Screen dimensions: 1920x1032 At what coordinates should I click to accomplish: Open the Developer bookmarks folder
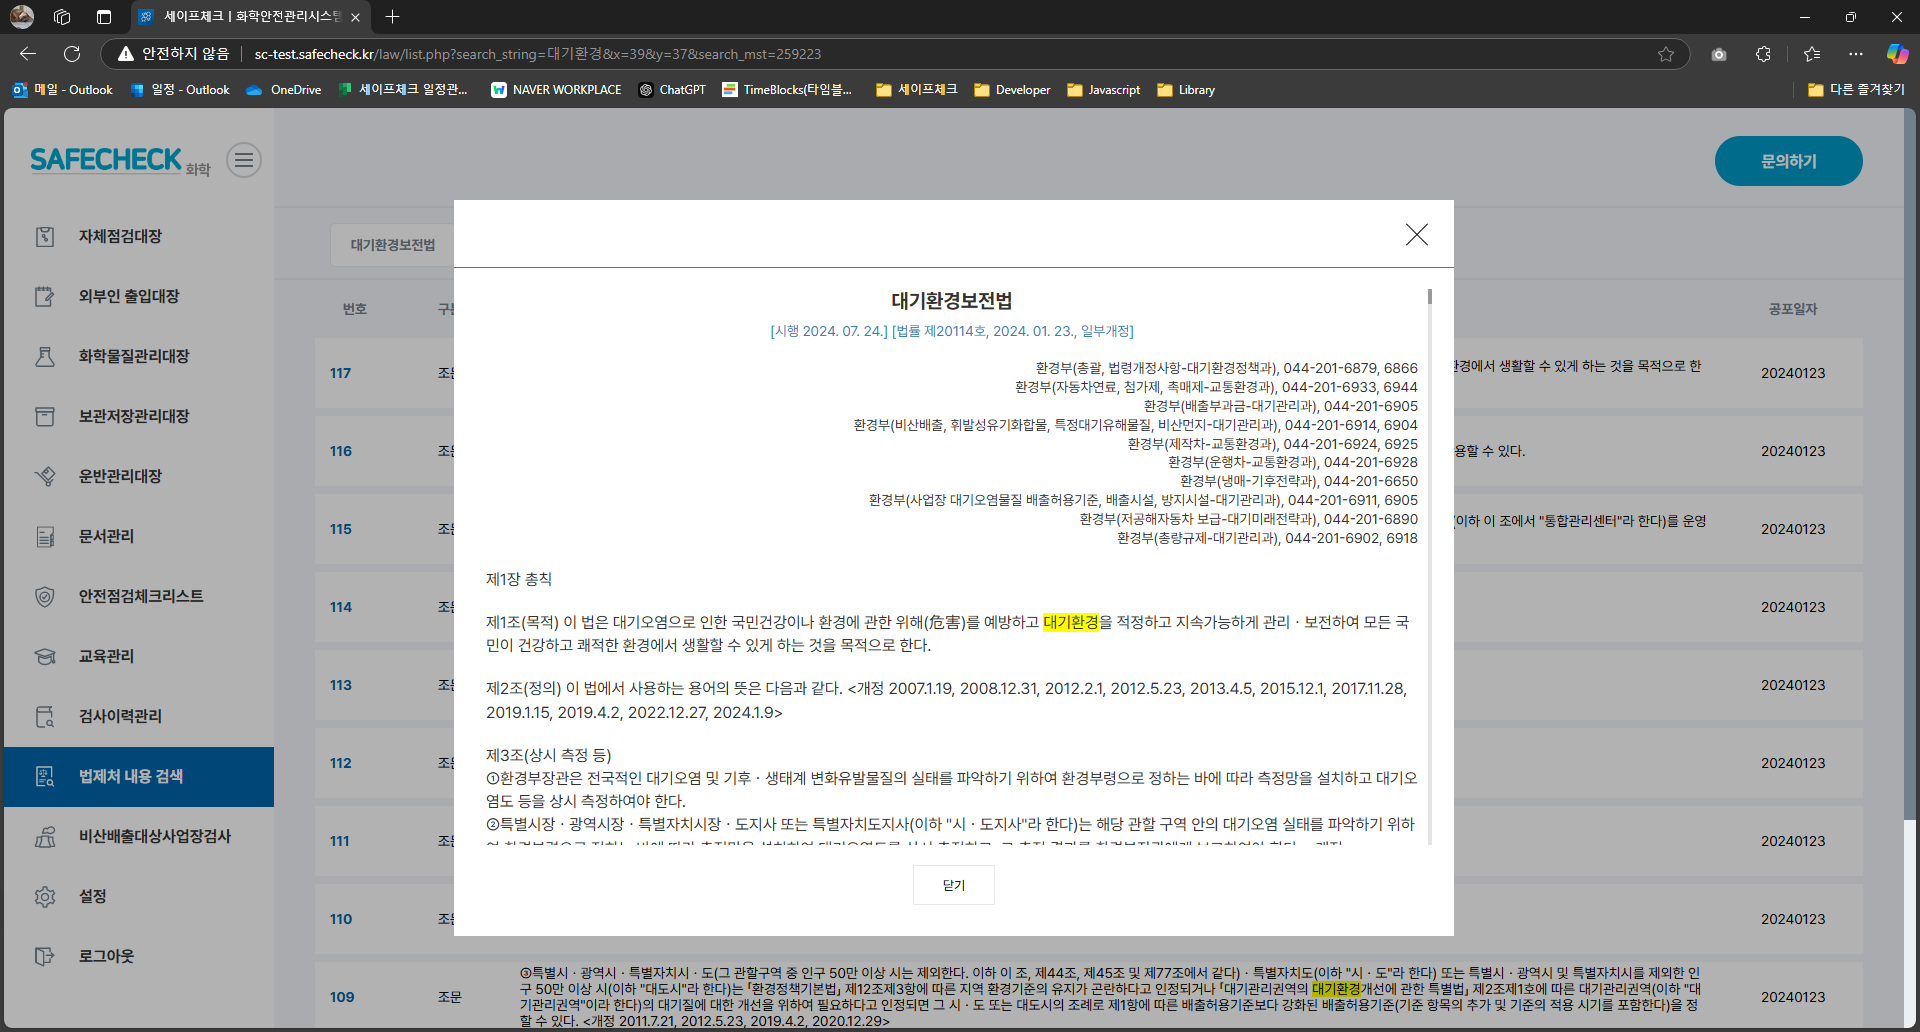1012,90
